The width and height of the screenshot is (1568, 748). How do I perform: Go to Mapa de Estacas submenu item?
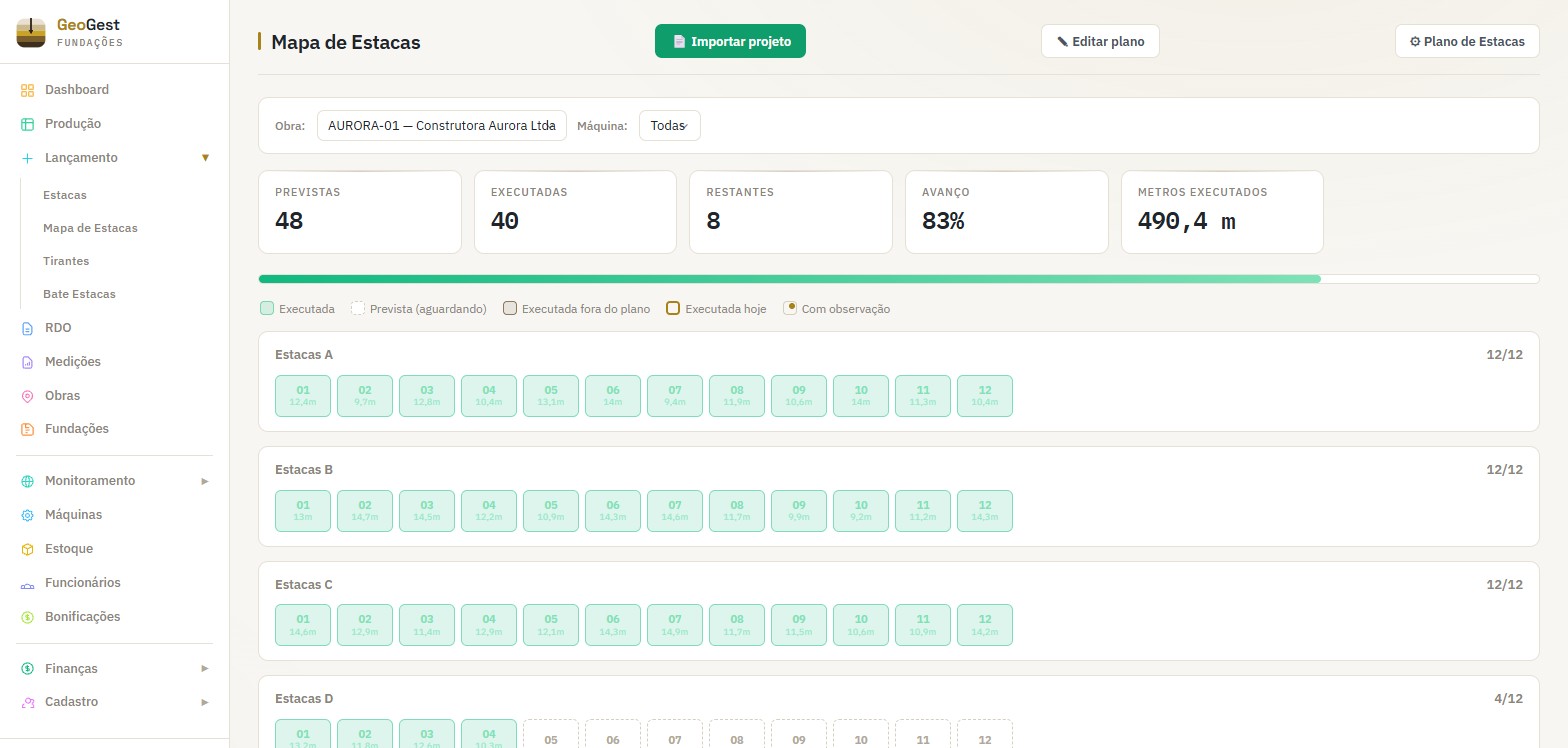90,228
